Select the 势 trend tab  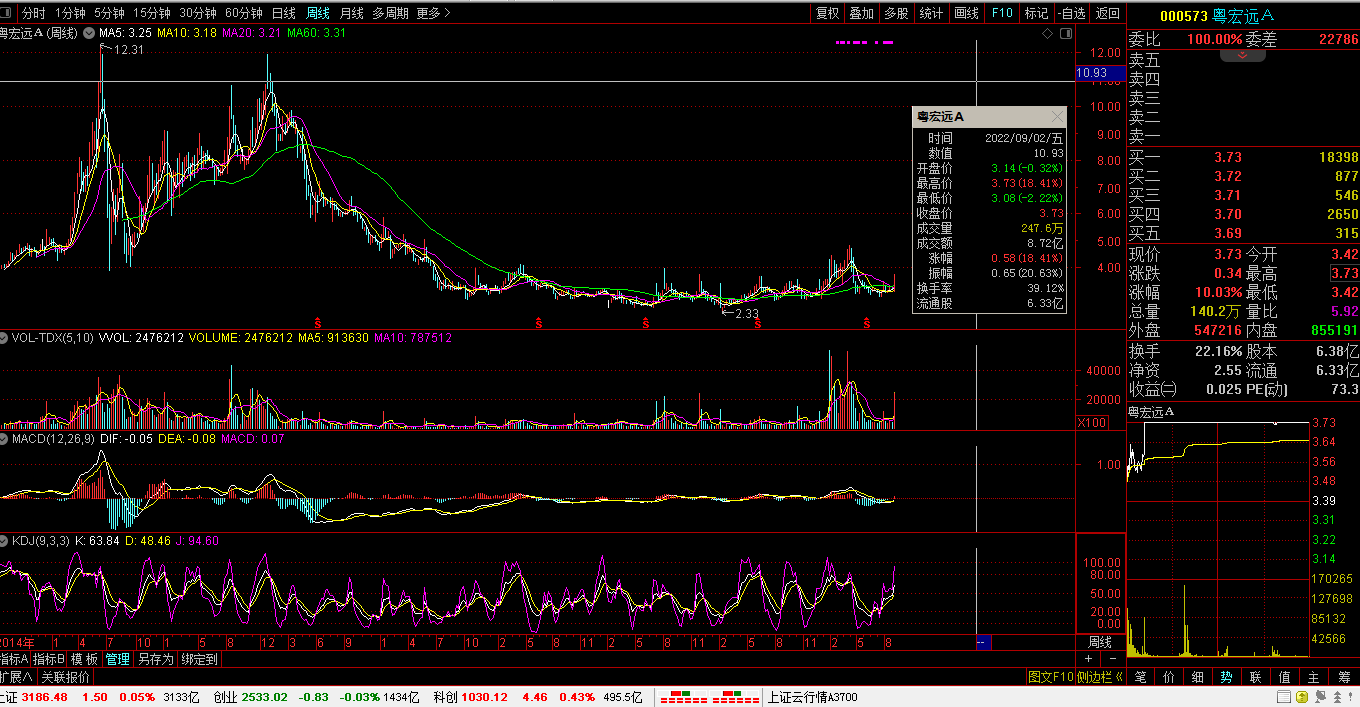click(x=1227, y=677)
